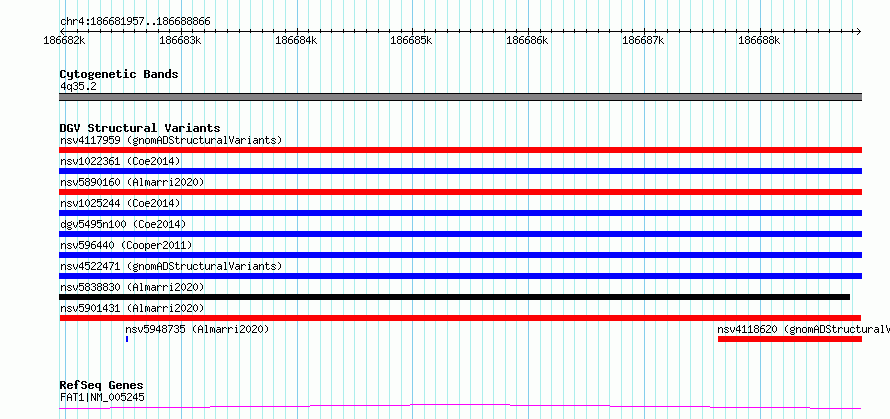The height and width of the screenshot is (419, 890).
Task: Select the 4q35.2 band label
Action: [x=78, y=86]
